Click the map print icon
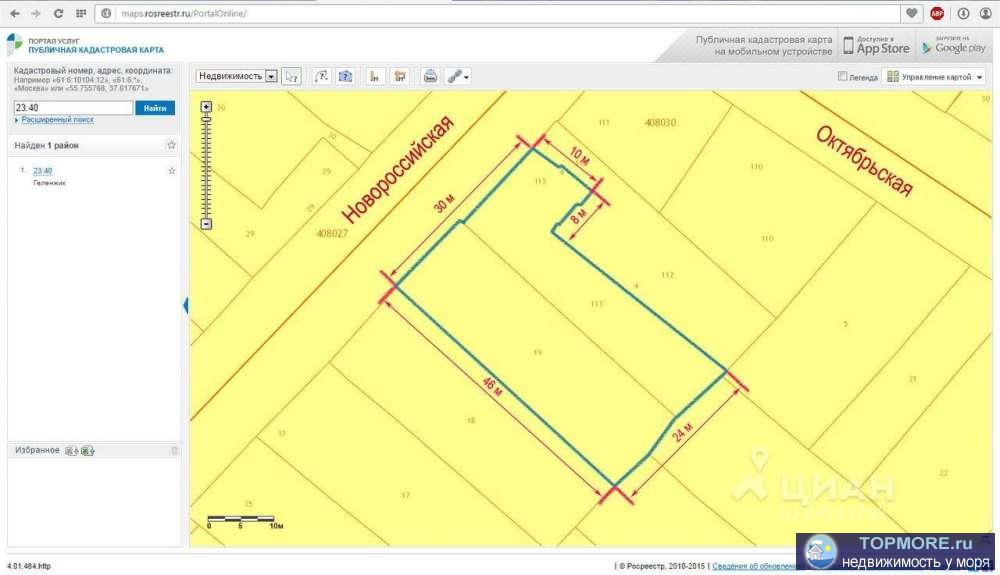Viewport: 1000px width, 575px height. point(430,76)
